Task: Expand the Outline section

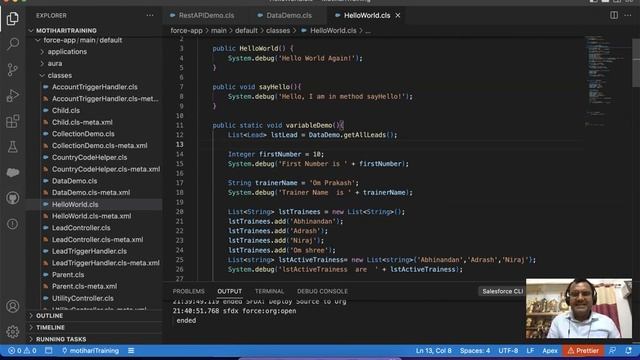Action: tap(49, 316)
